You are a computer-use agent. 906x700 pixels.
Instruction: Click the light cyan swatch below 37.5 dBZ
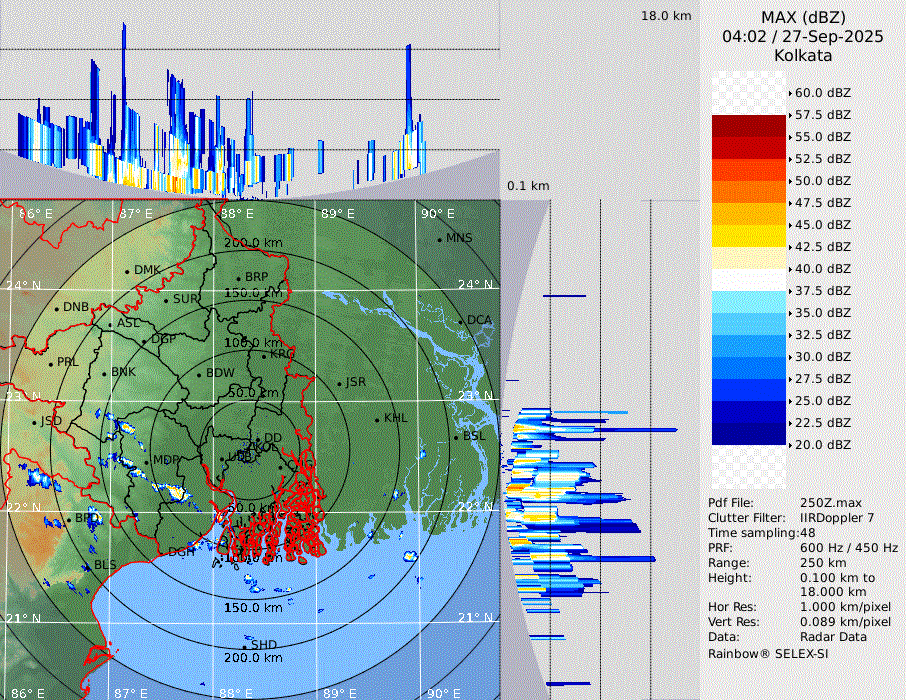(748, 302)
